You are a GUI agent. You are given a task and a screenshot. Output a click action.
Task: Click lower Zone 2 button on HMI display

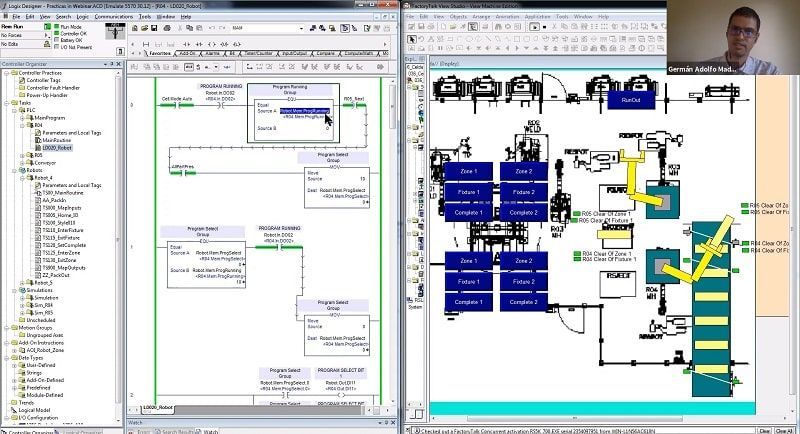point(523,261)
